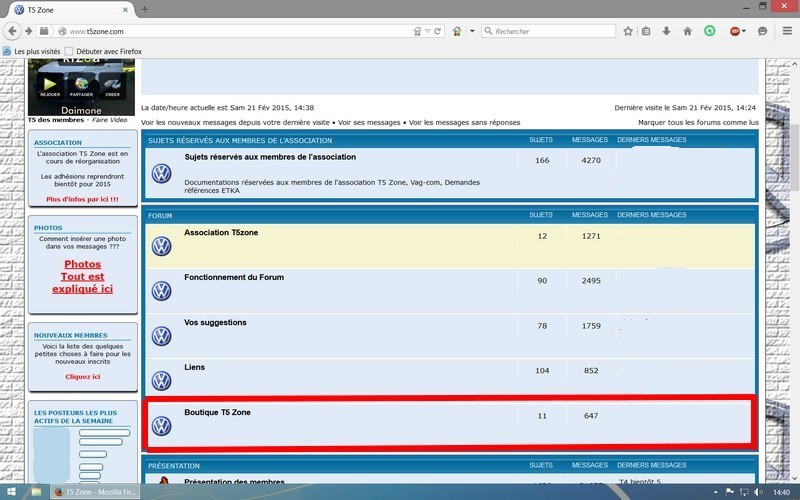Open Débuter avec Firefox bookmark
Image resolution: width=800 pixels, height=500 pixels.
pos(104,51)
